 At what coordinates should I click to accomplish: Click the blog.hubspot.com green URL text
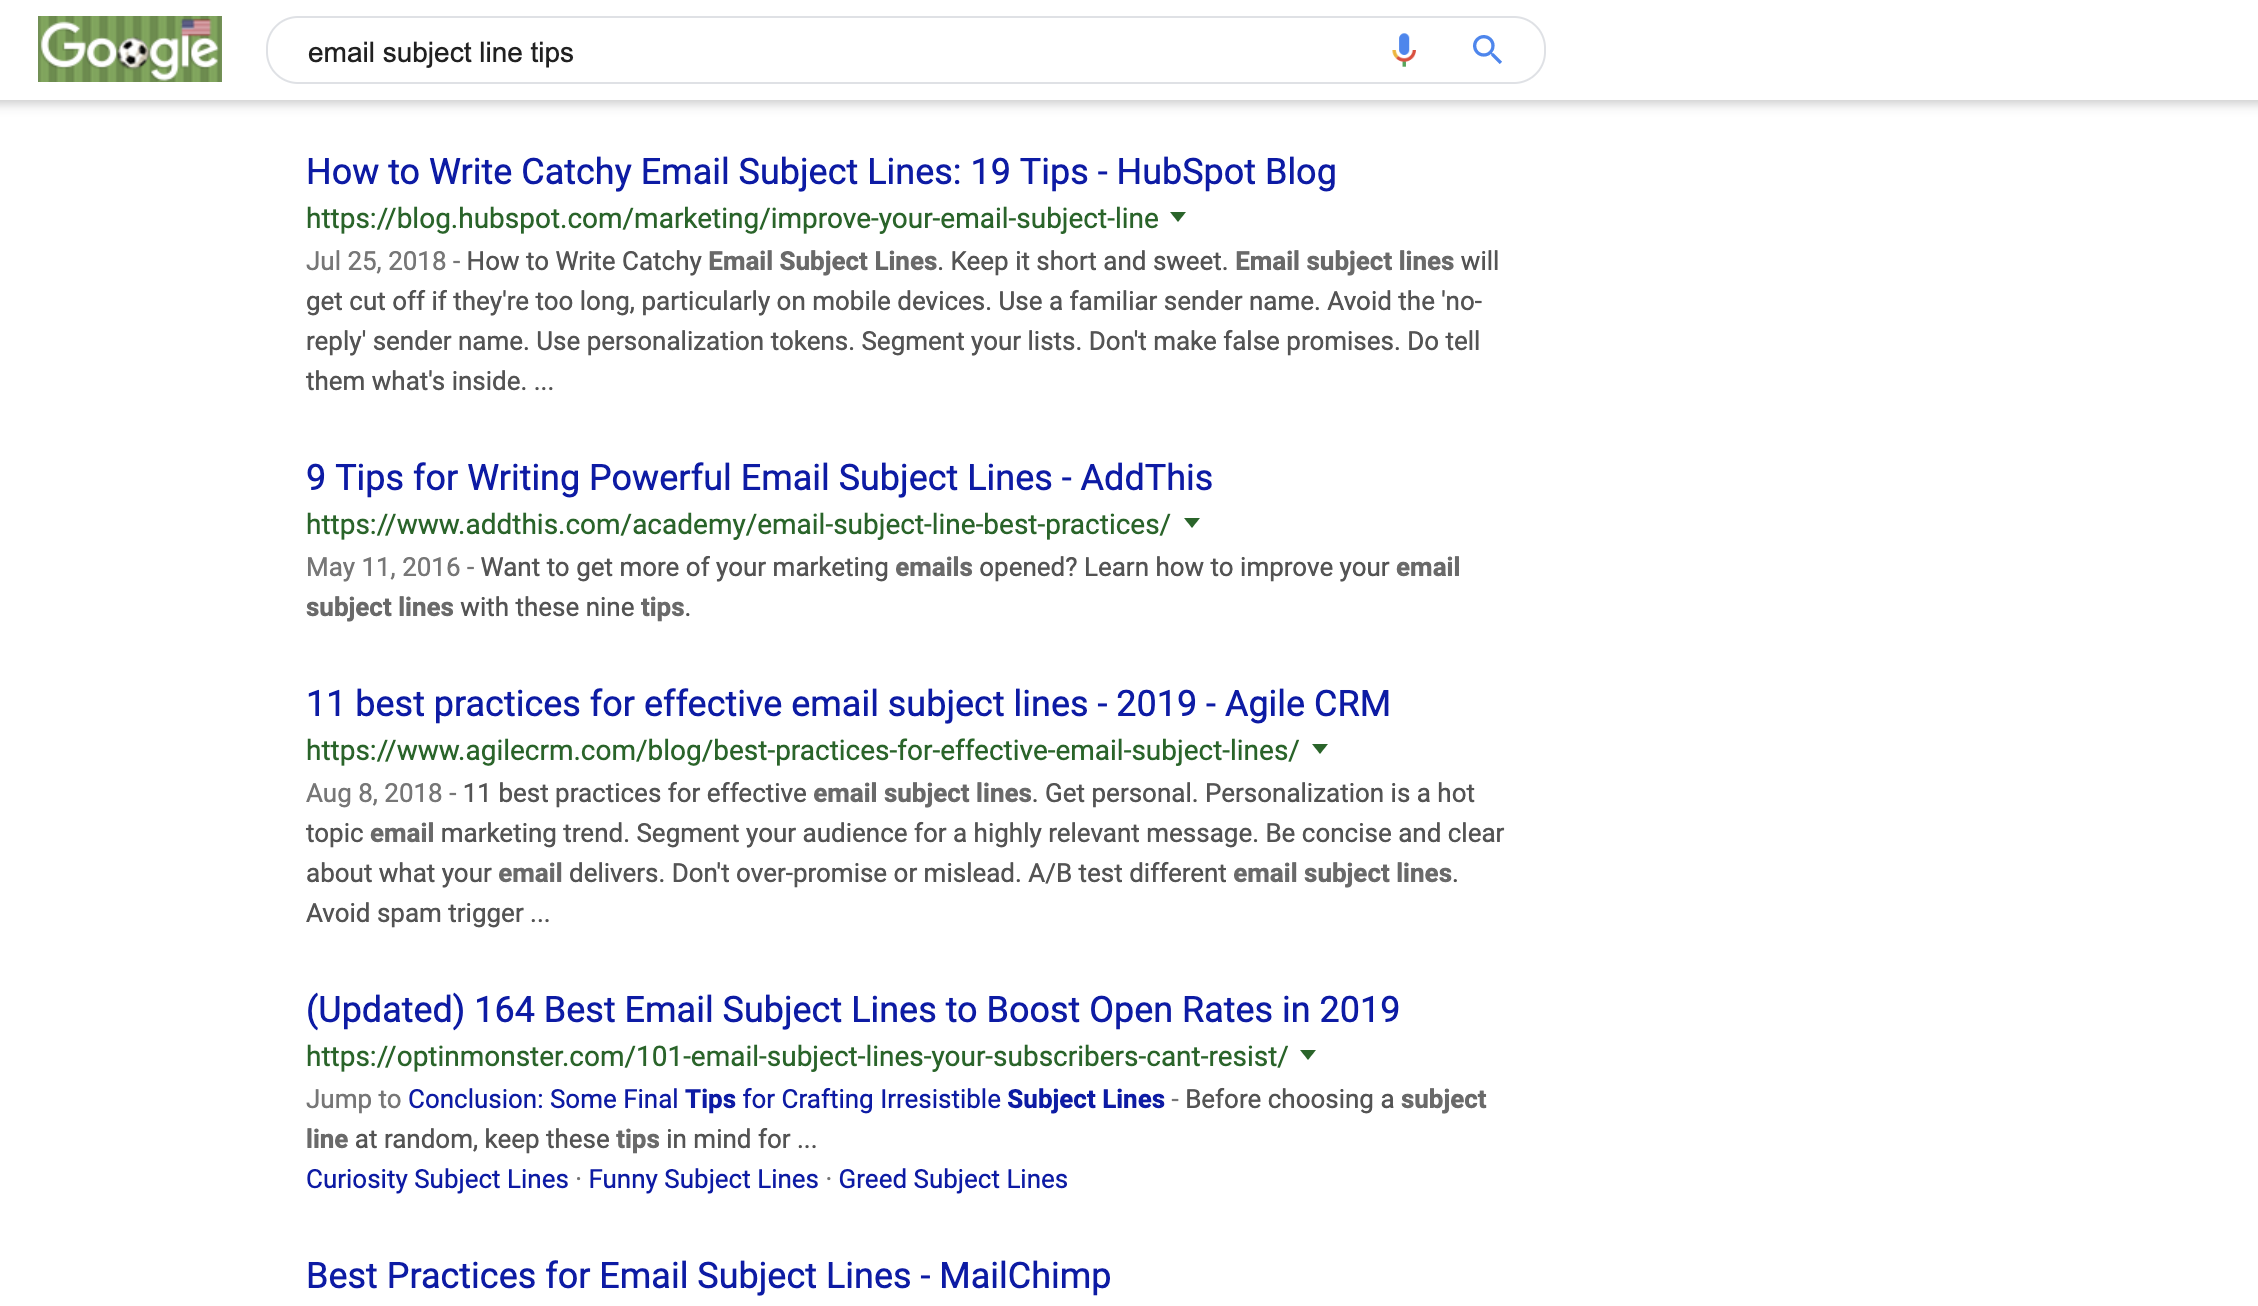[732, 218]
